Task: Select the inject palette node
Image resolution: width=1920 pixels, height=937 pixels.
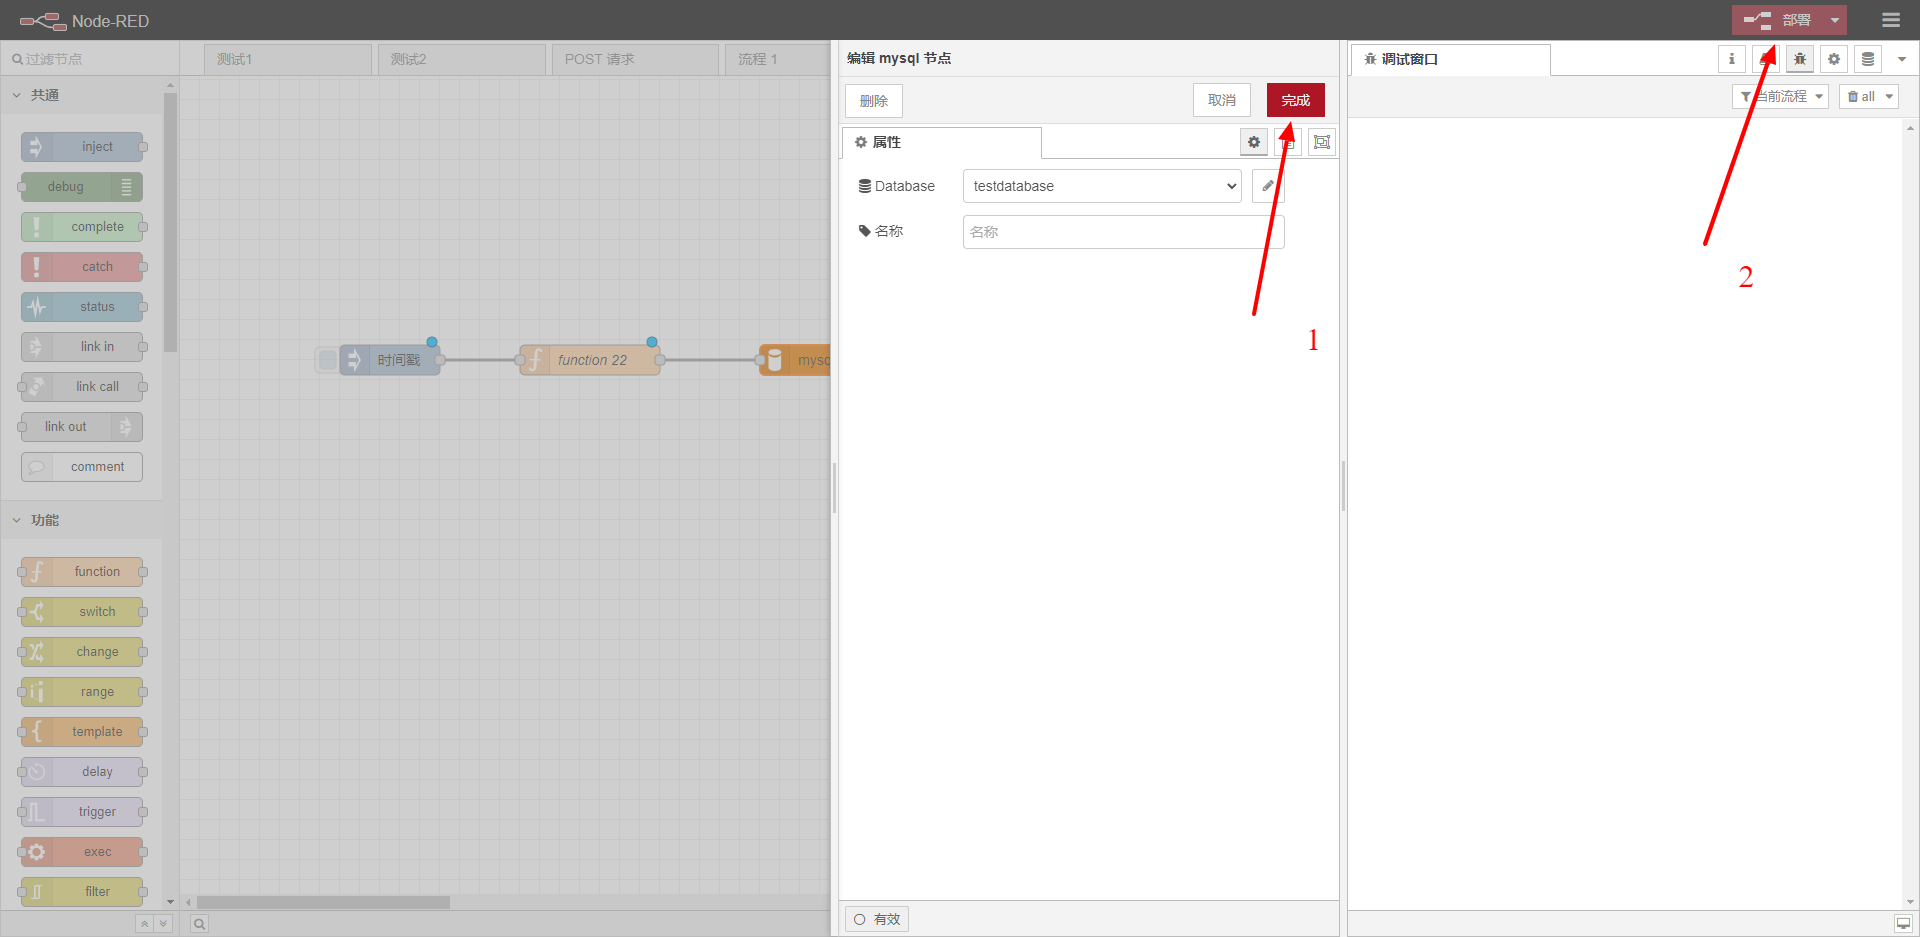Action: coord(82,147)
